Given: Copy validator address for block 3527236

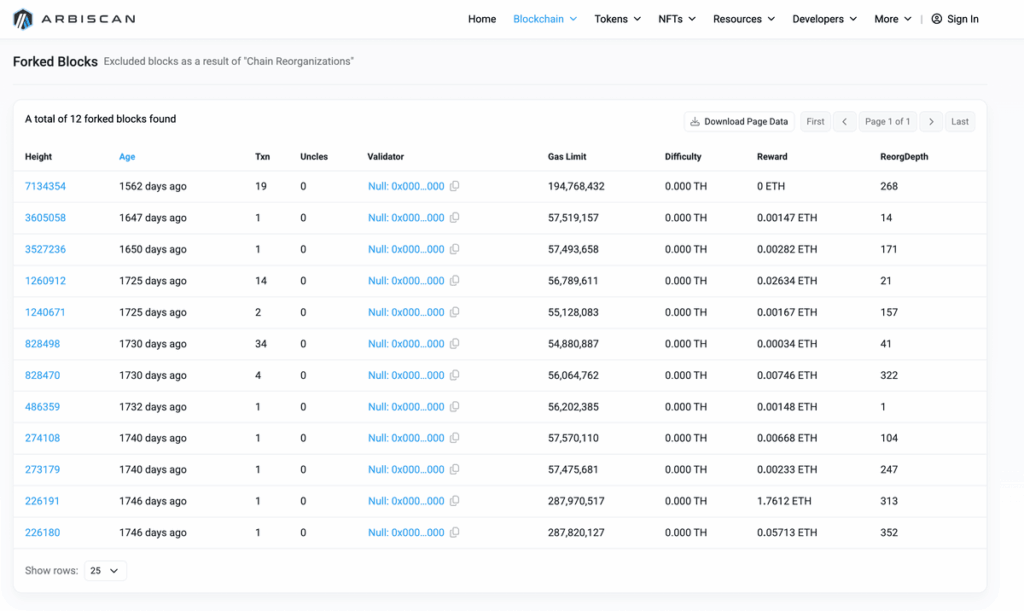Looking at the screenshot, I should tap(455, 249).
